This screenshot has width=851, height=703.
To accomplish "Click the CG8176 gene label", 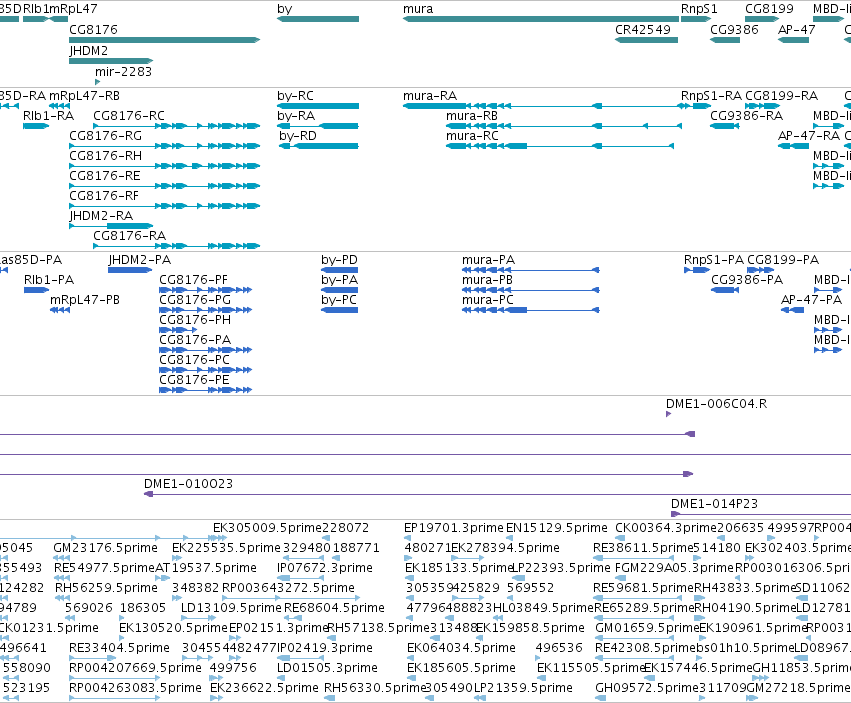I will point(93,30).
